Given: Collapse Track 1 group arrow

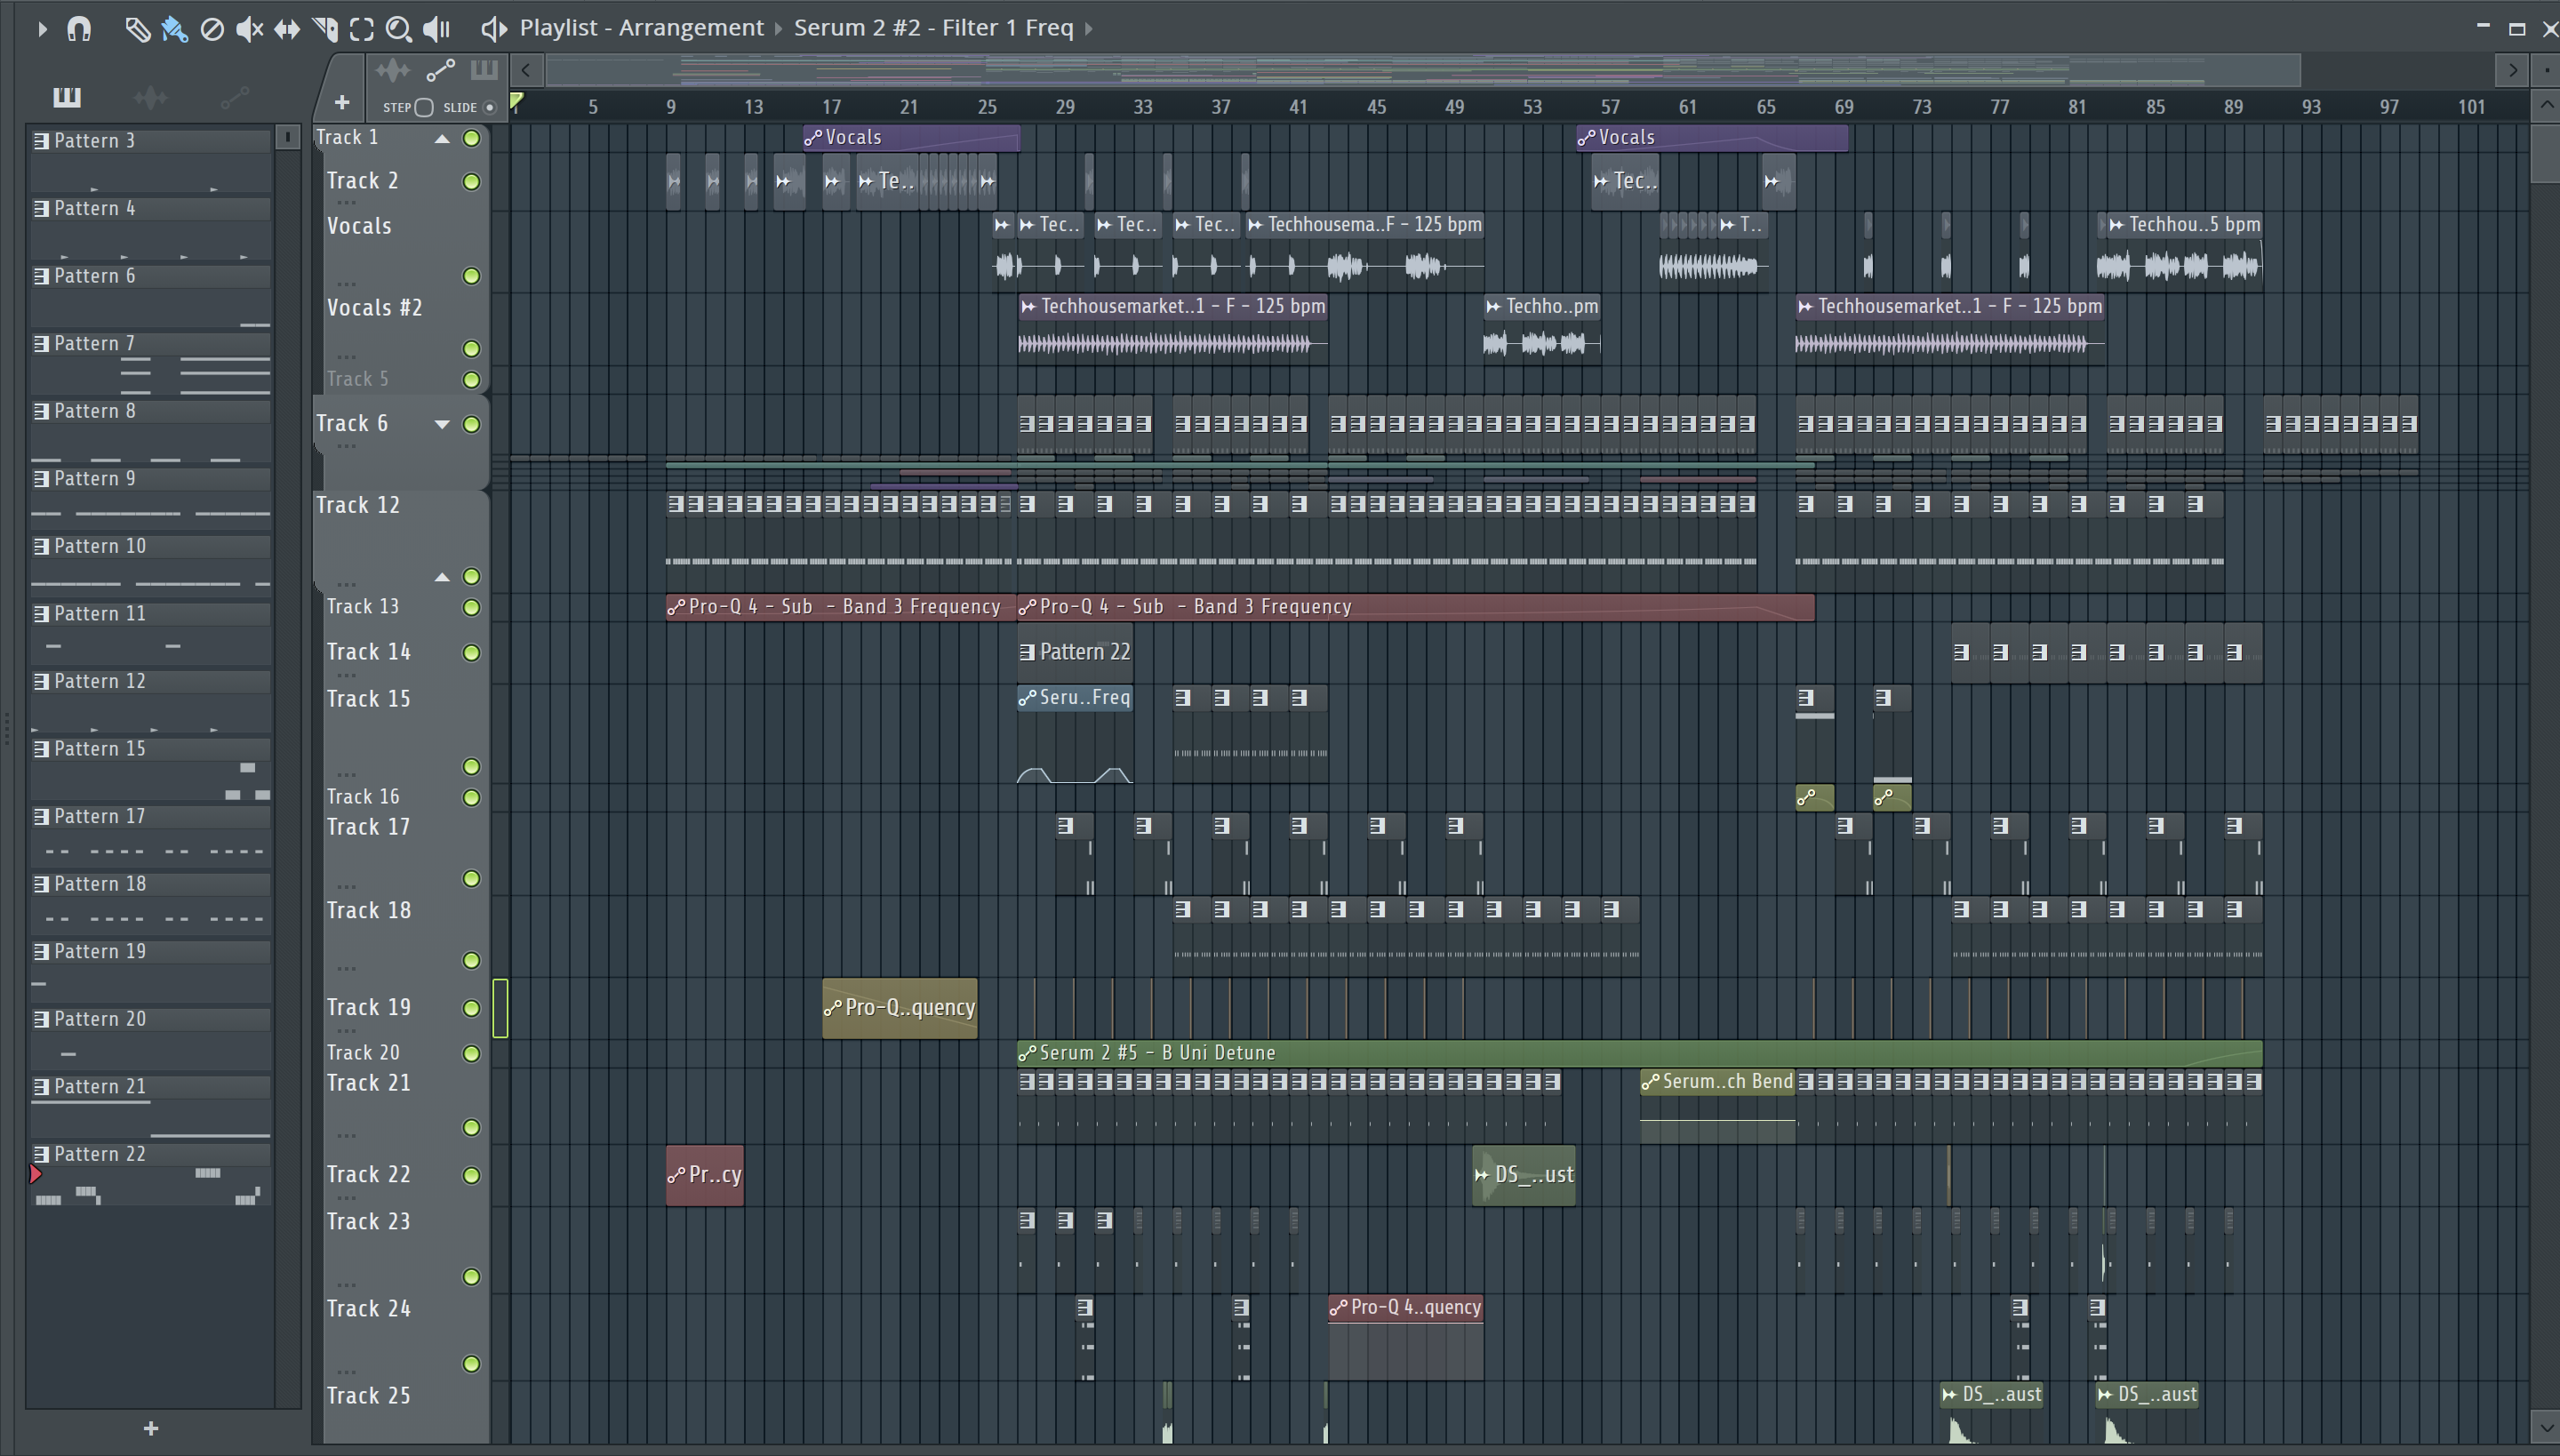Looking at the screenshot, I should click(441, 139).
